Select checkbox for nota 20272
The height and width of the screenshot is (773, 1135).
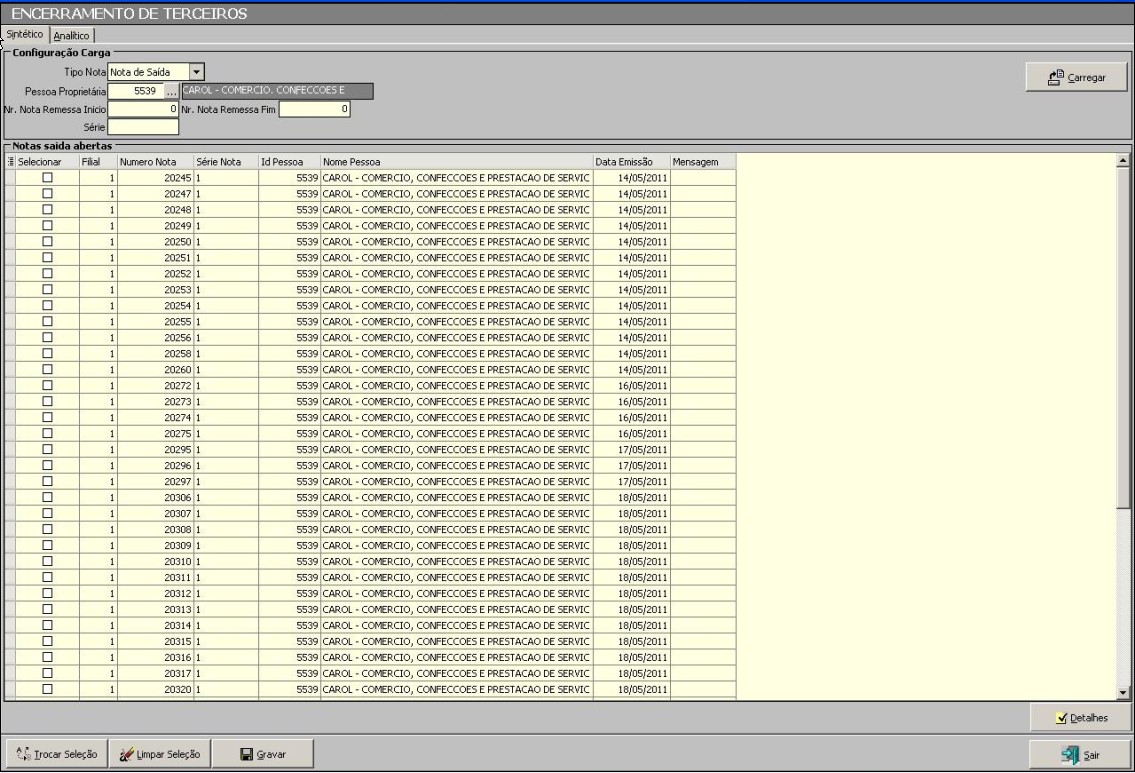click(46, 385)
